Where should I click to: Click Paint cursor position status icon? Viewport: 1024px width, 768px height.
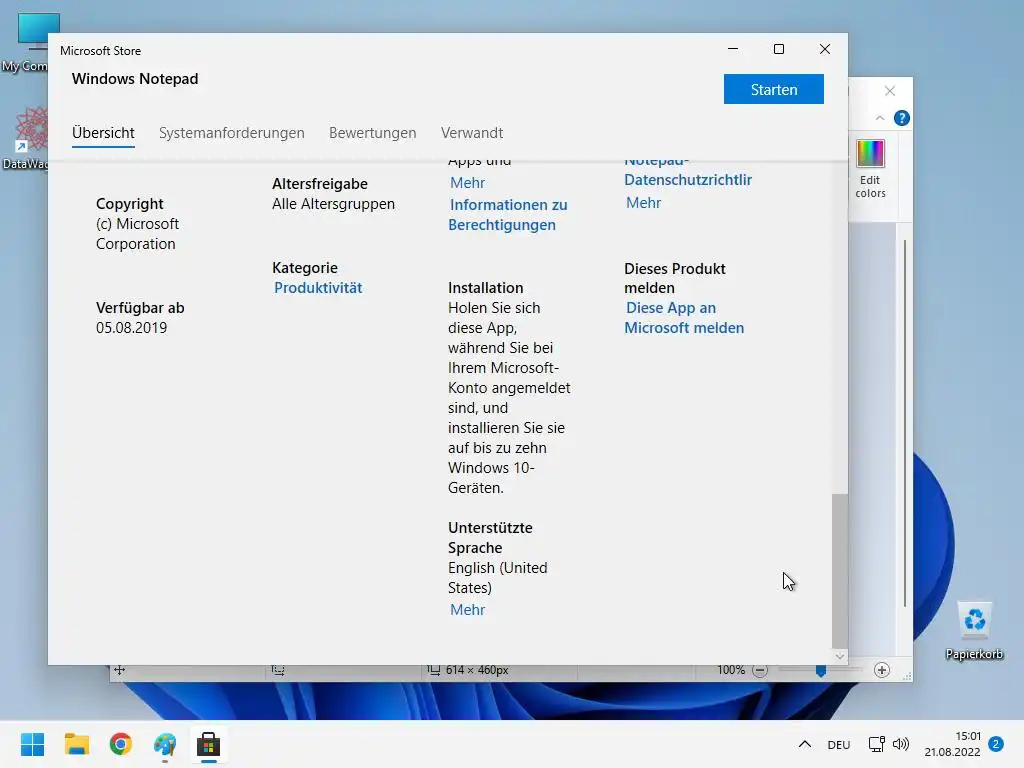[x=120, y=670]
